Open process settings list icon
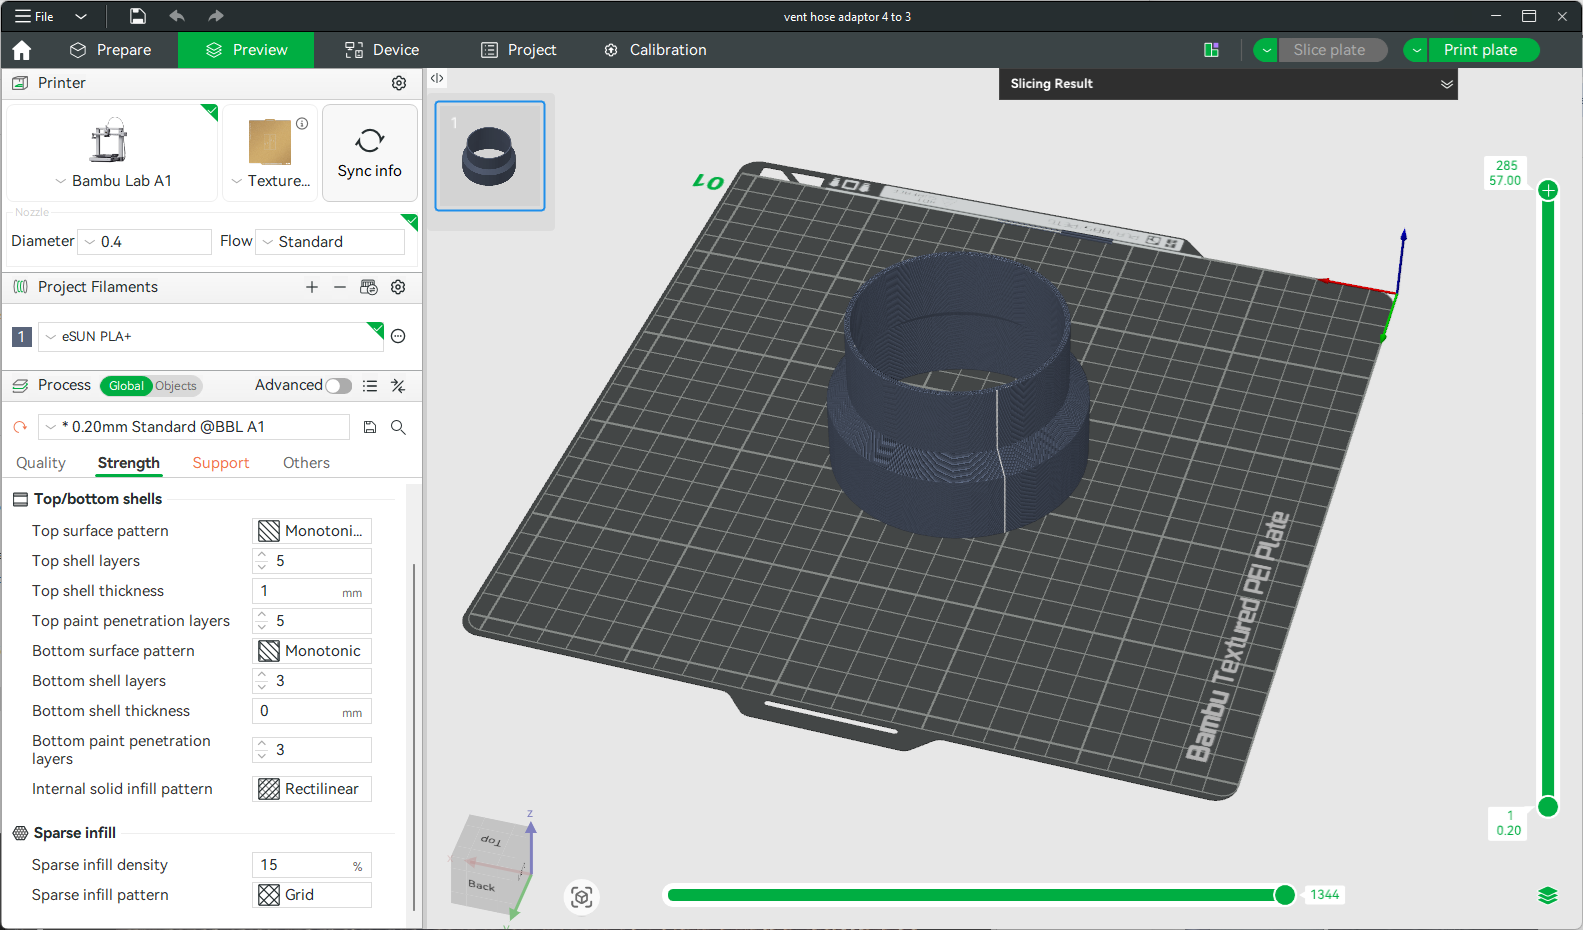1583x930 pixels. (370, 386)
